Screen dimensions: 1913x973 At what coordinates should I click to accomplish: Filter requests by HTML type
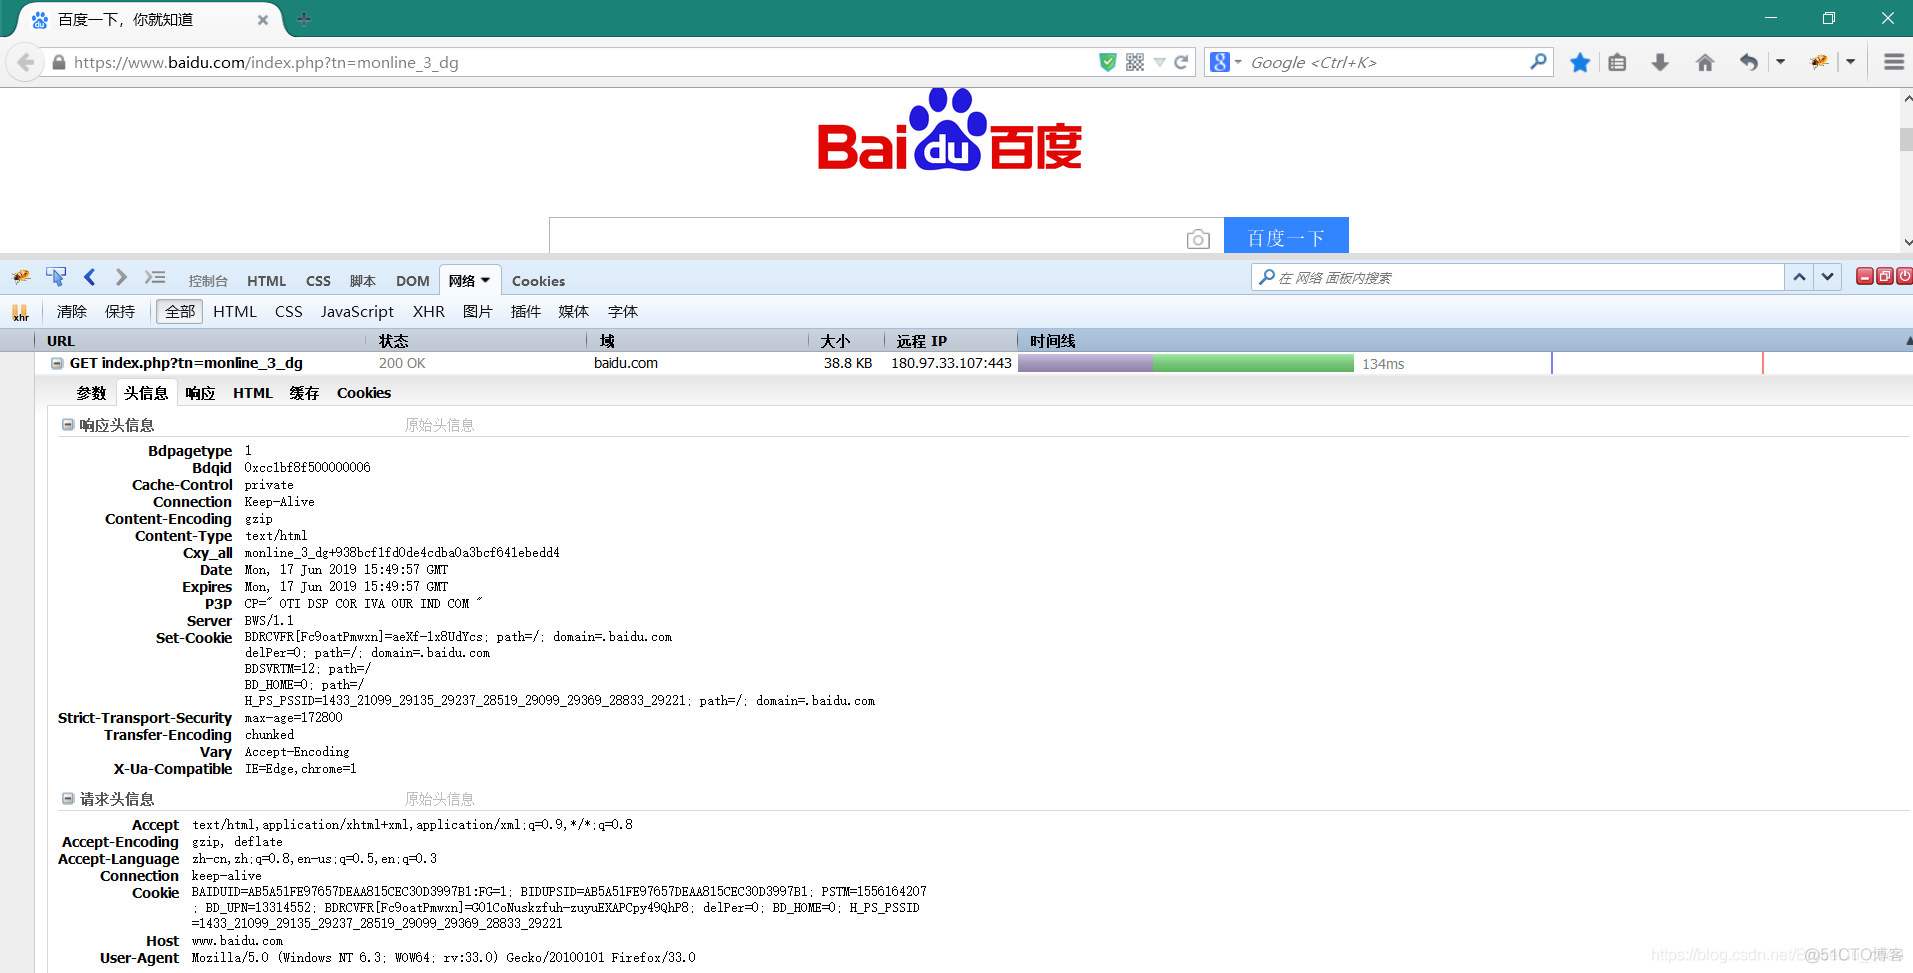coord(235,312)
